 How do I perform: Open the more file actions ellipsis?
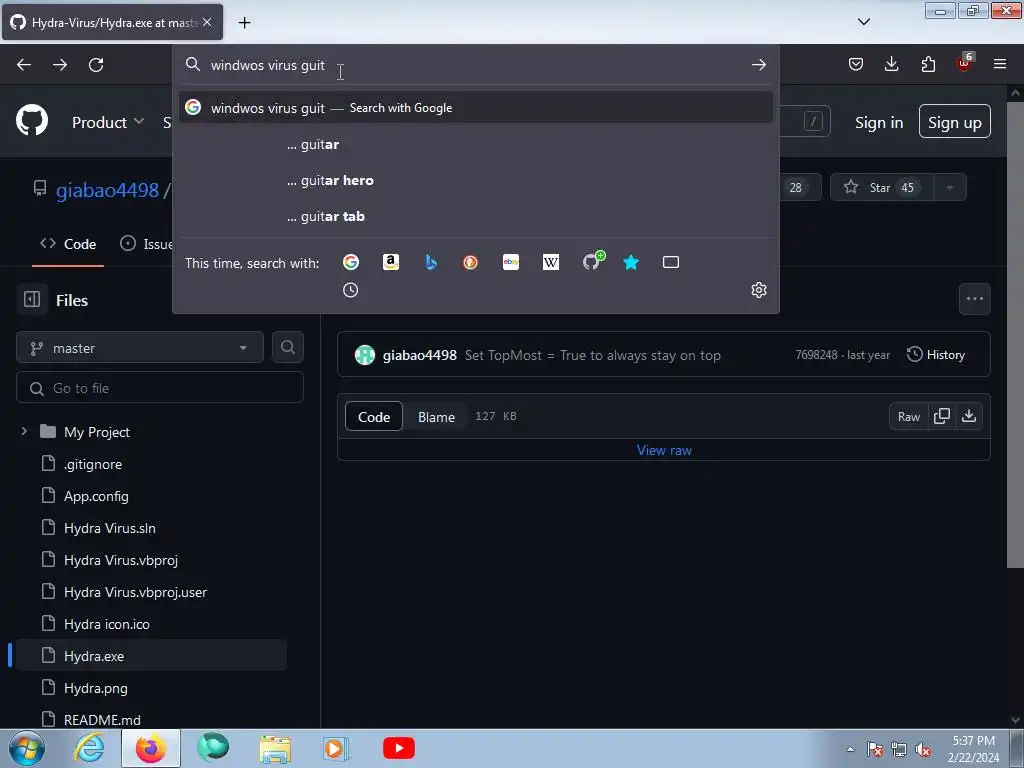click(974, 299)
